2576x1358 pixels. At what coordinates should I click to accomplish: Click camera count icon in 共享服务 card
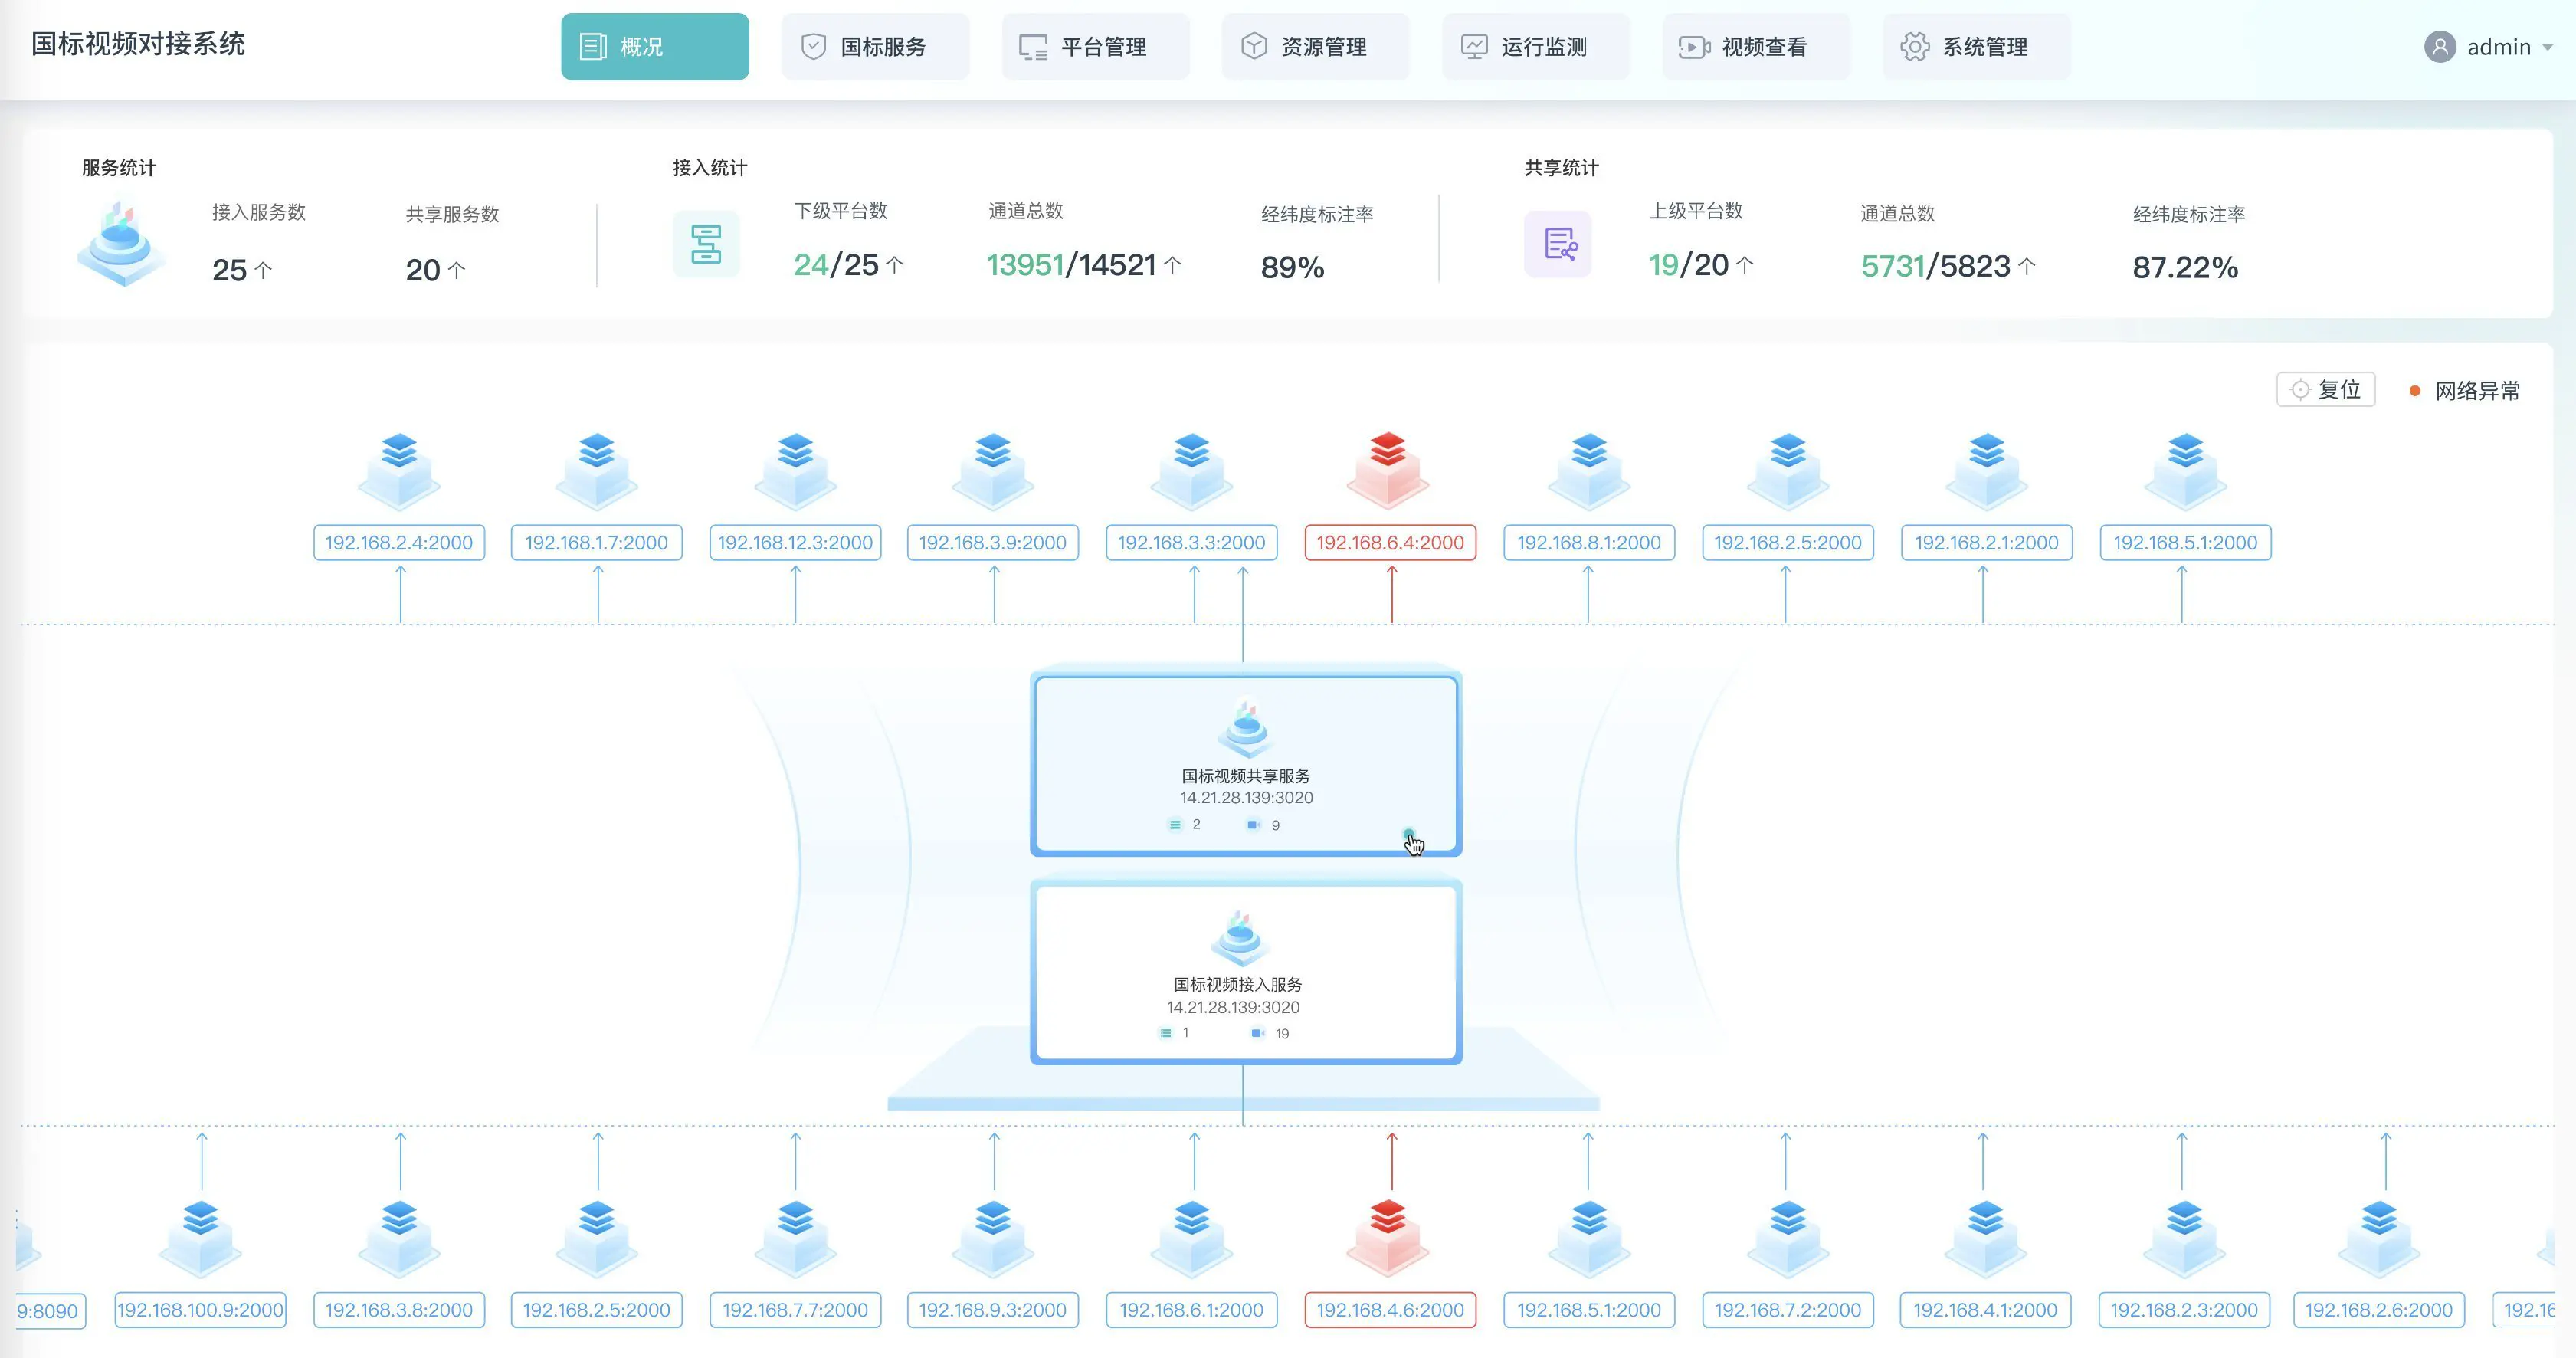pyautogui.click(x=1253, y=825)
